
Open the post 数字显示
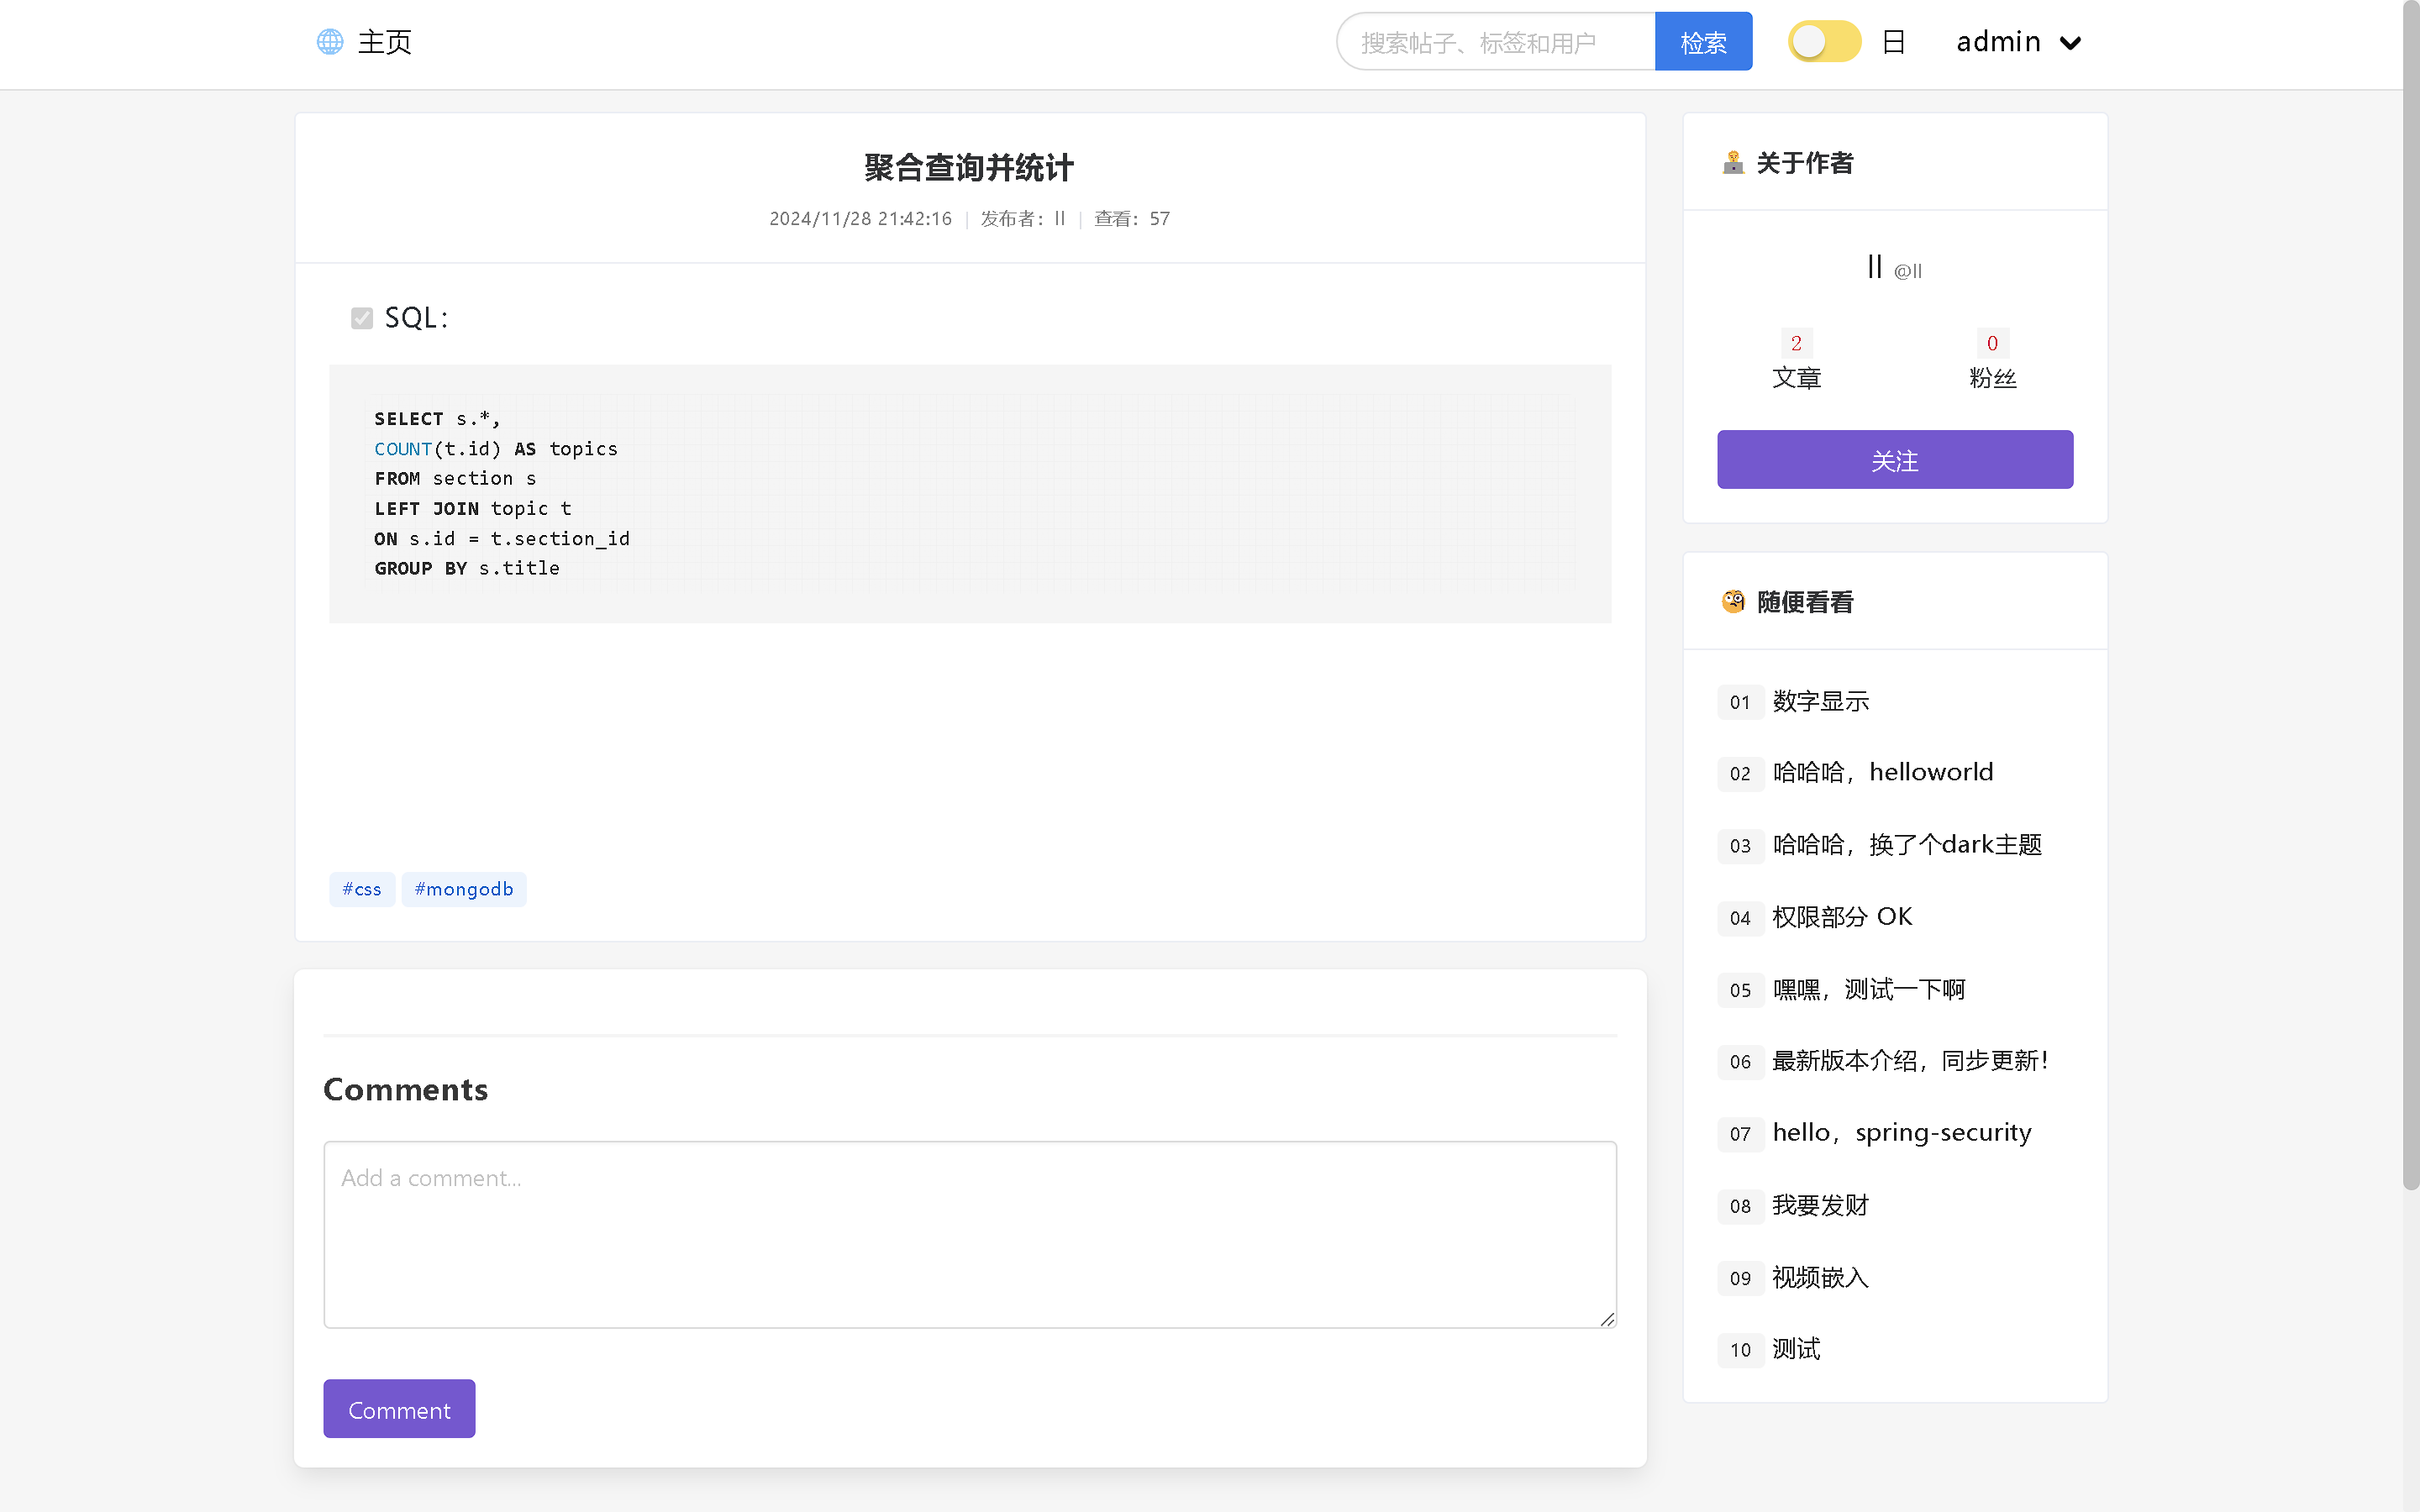point(1821,702)
